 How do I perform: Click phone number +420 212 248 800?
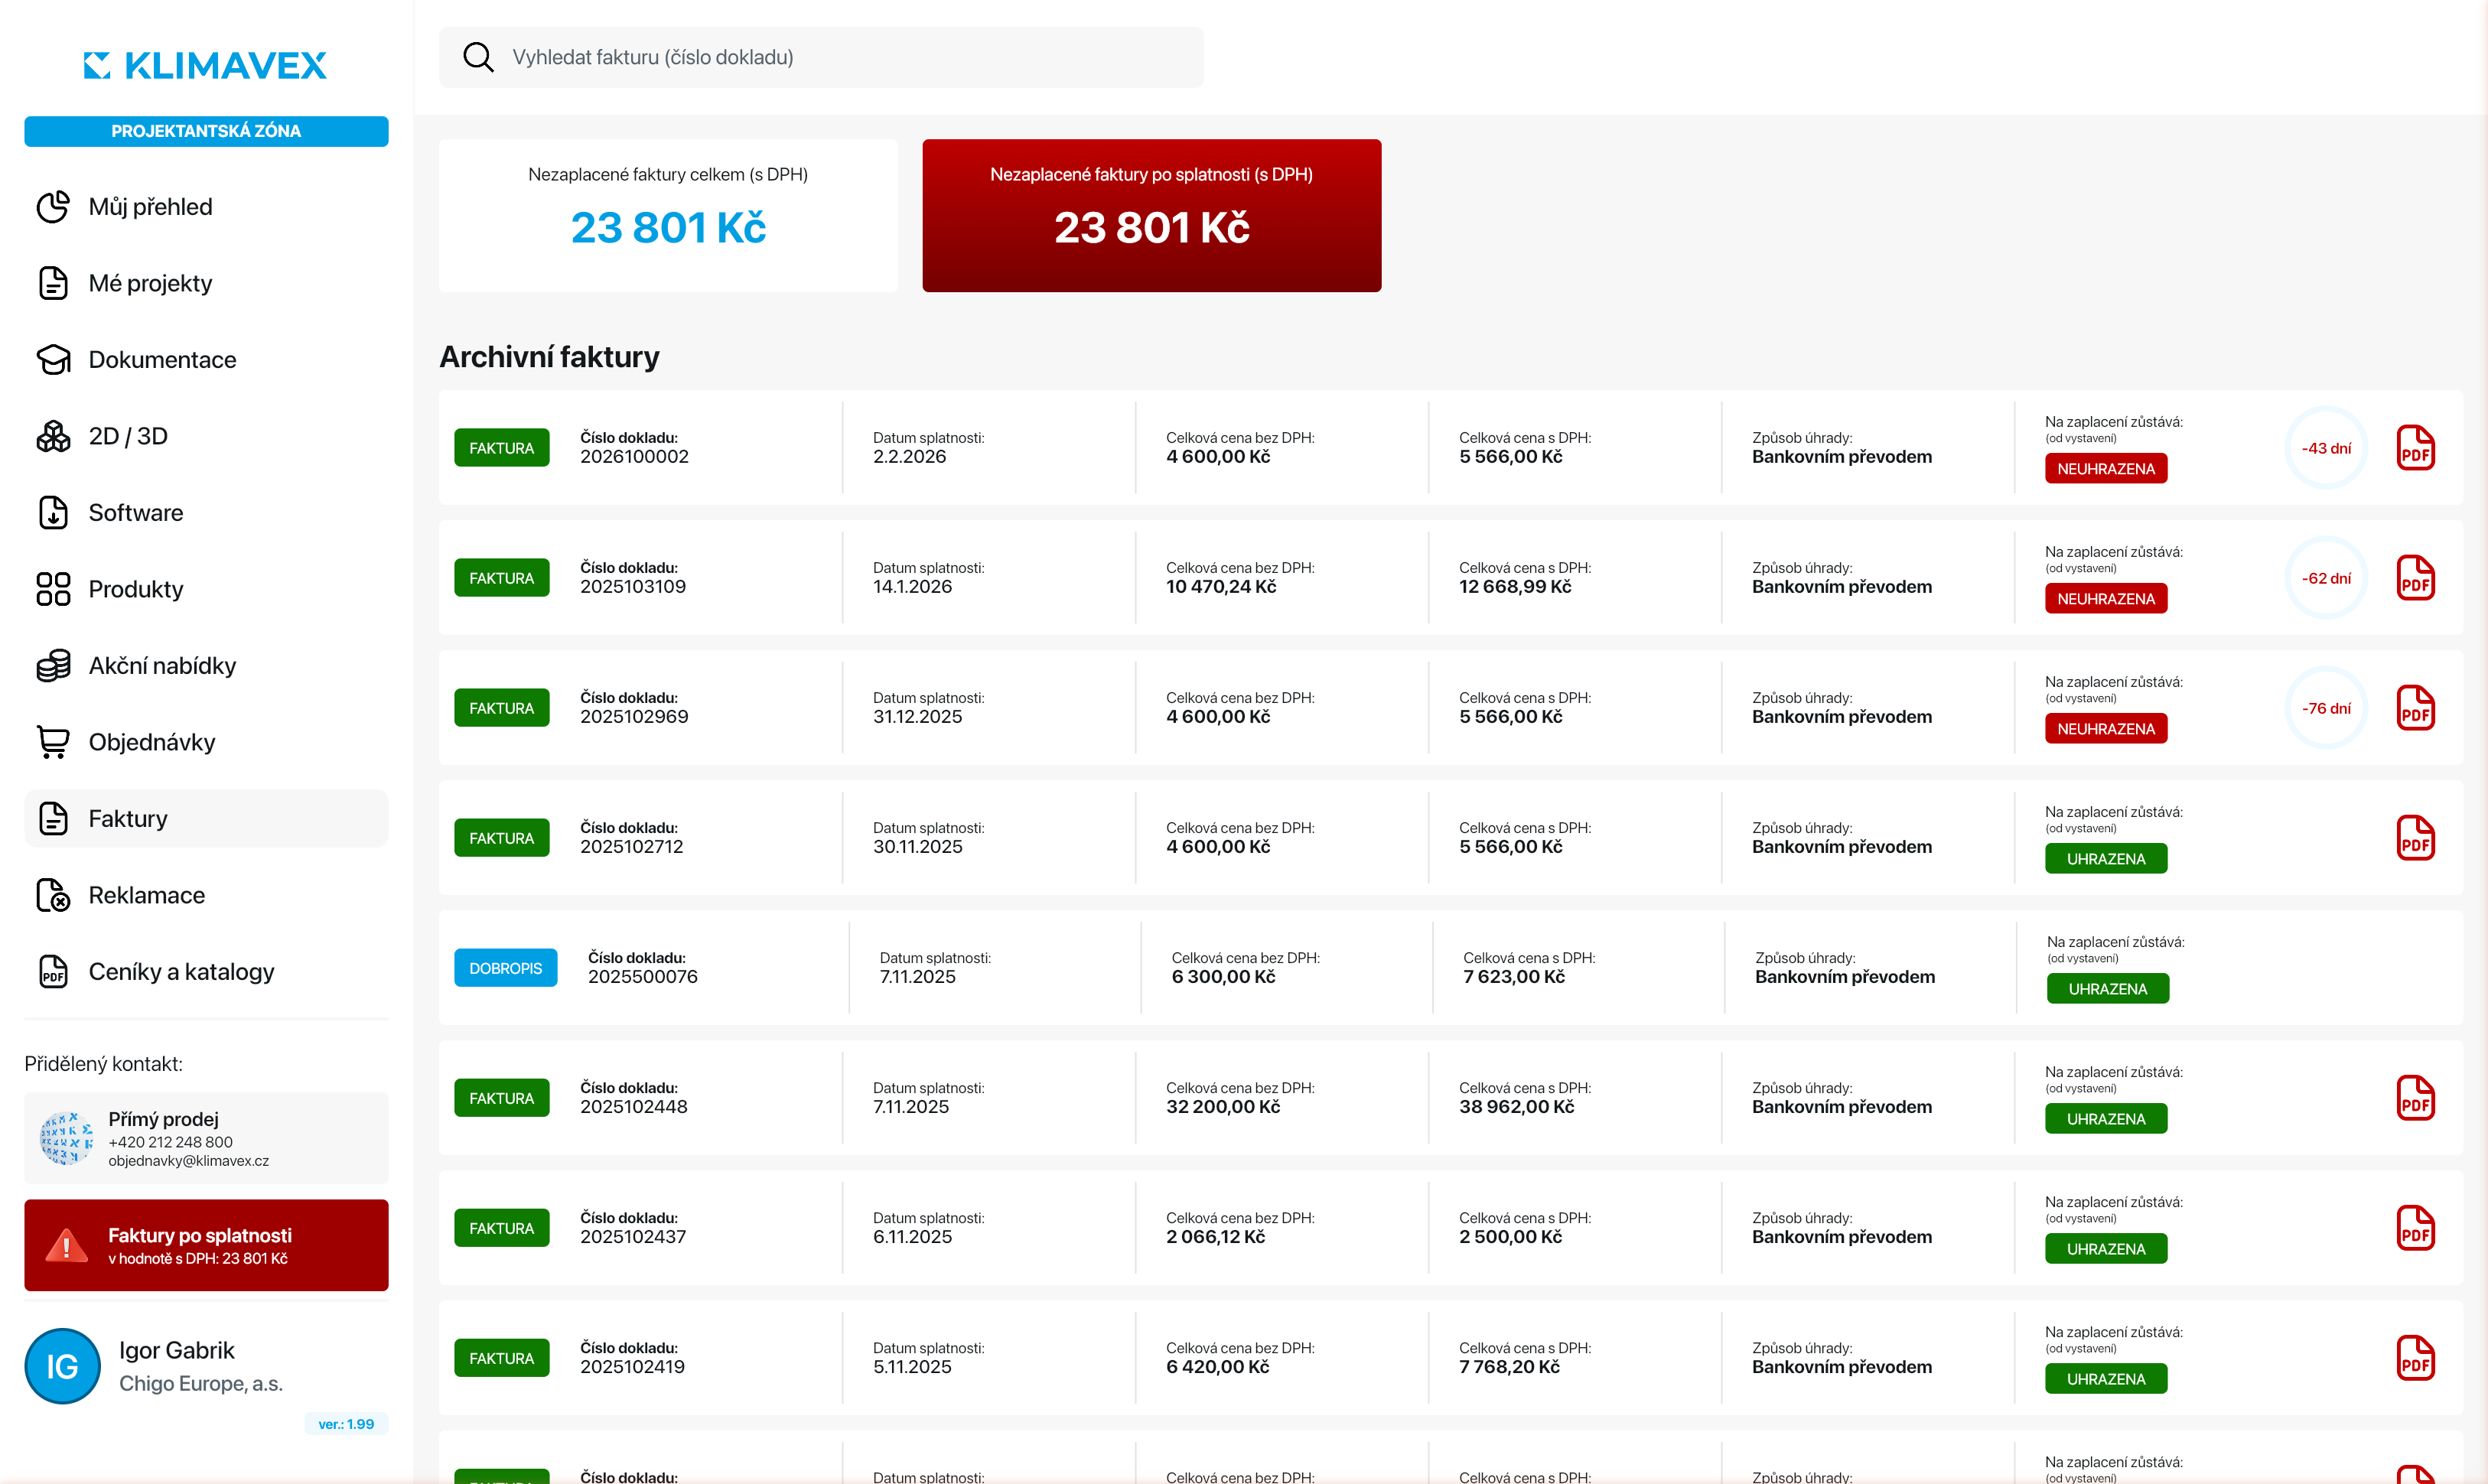[x=171, y=1142]
